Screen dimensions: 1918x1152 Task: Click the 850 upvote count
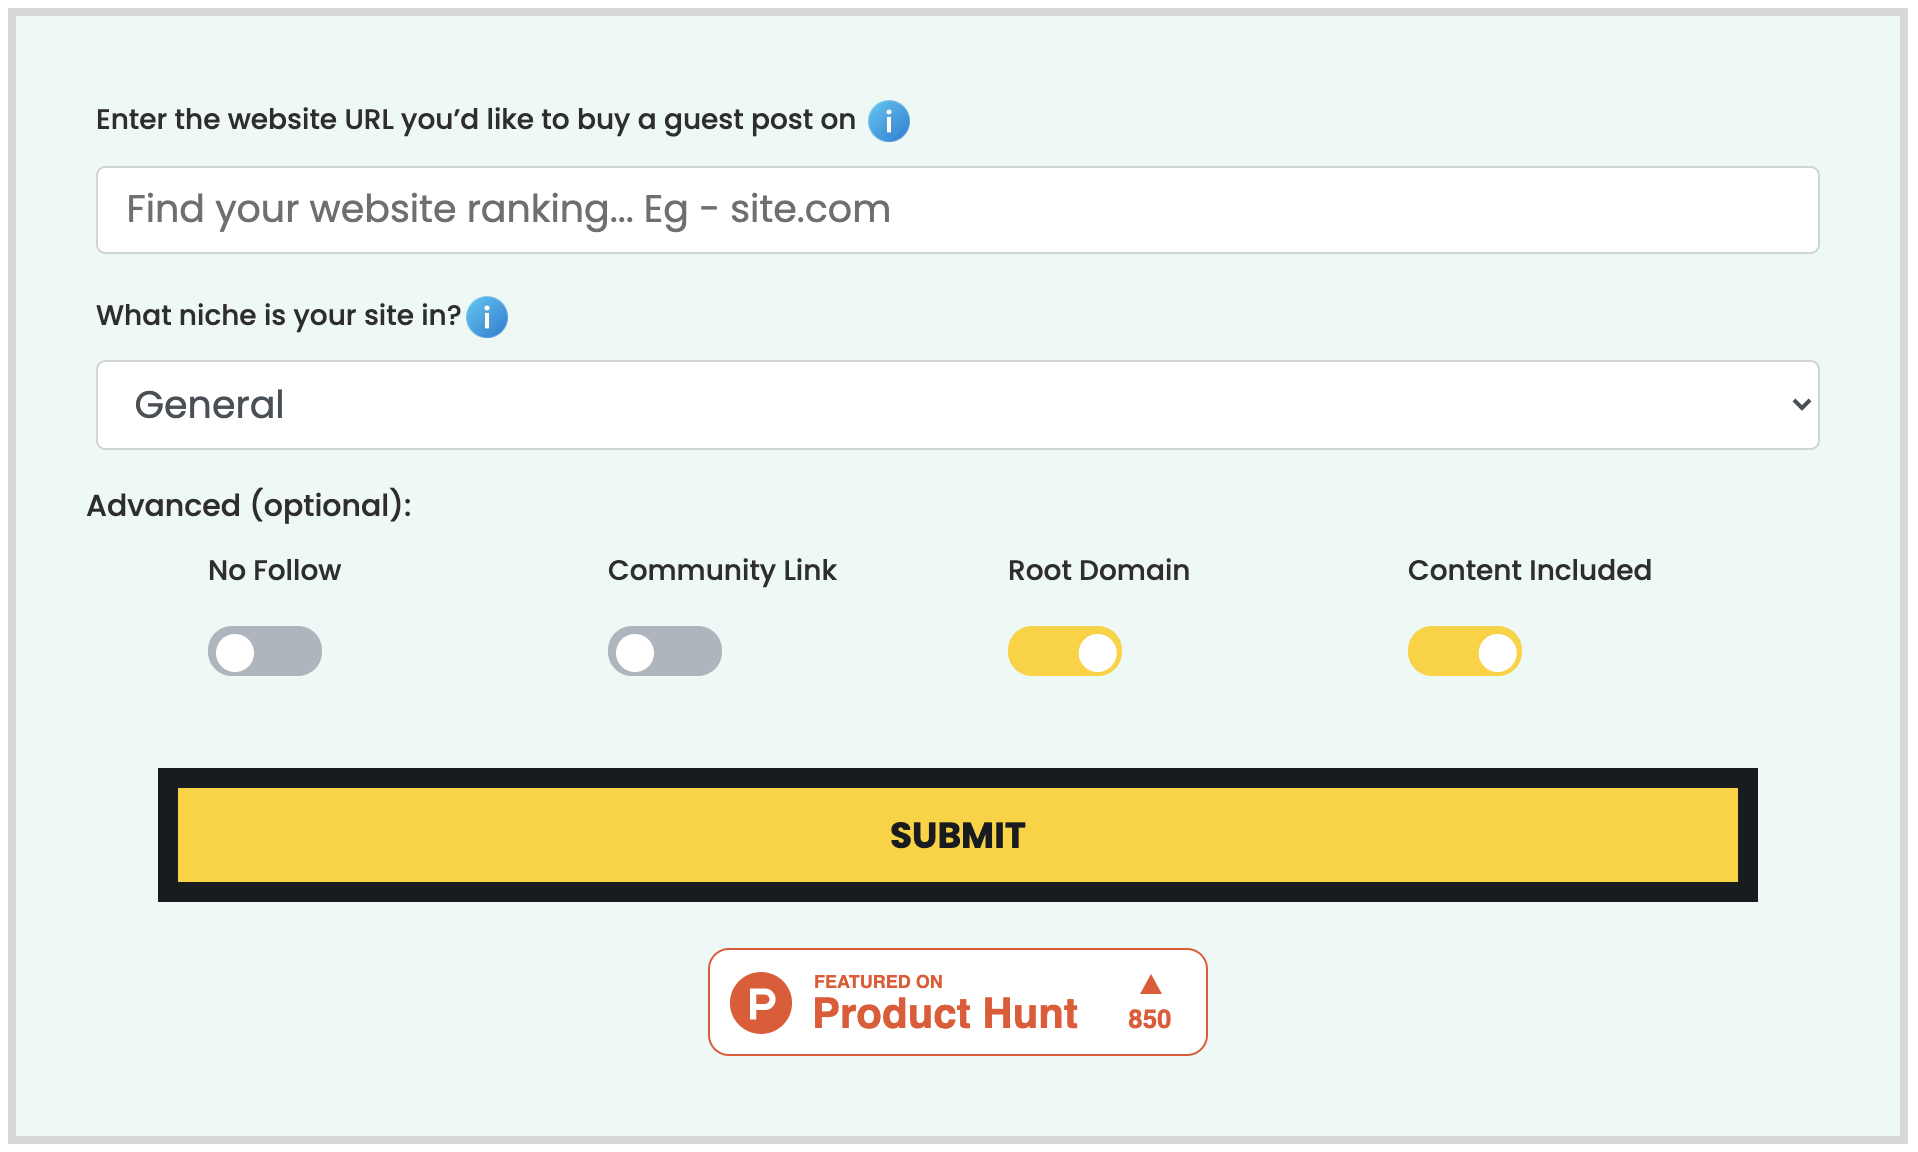click(1149, 1019)
